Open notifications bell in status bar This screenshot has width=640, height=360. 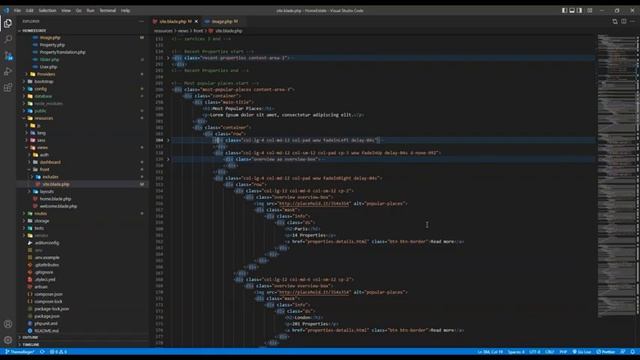point(632,352)
